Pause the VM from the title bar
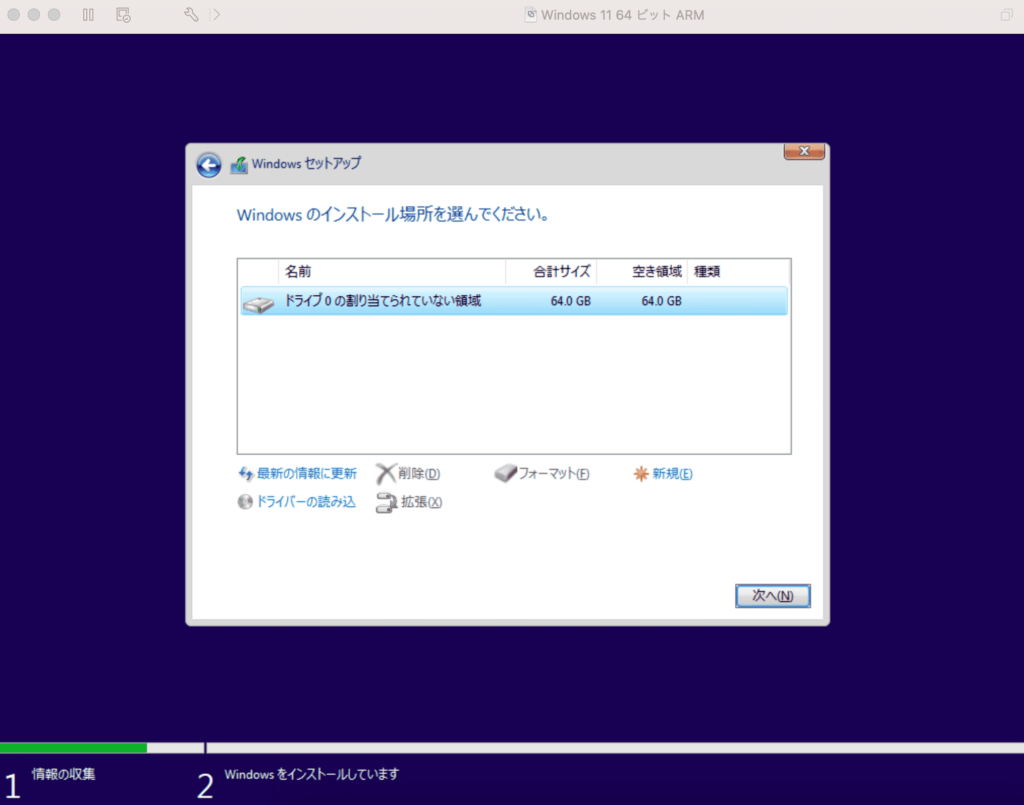Screen dimensions: 1024x805 [88, 14]
